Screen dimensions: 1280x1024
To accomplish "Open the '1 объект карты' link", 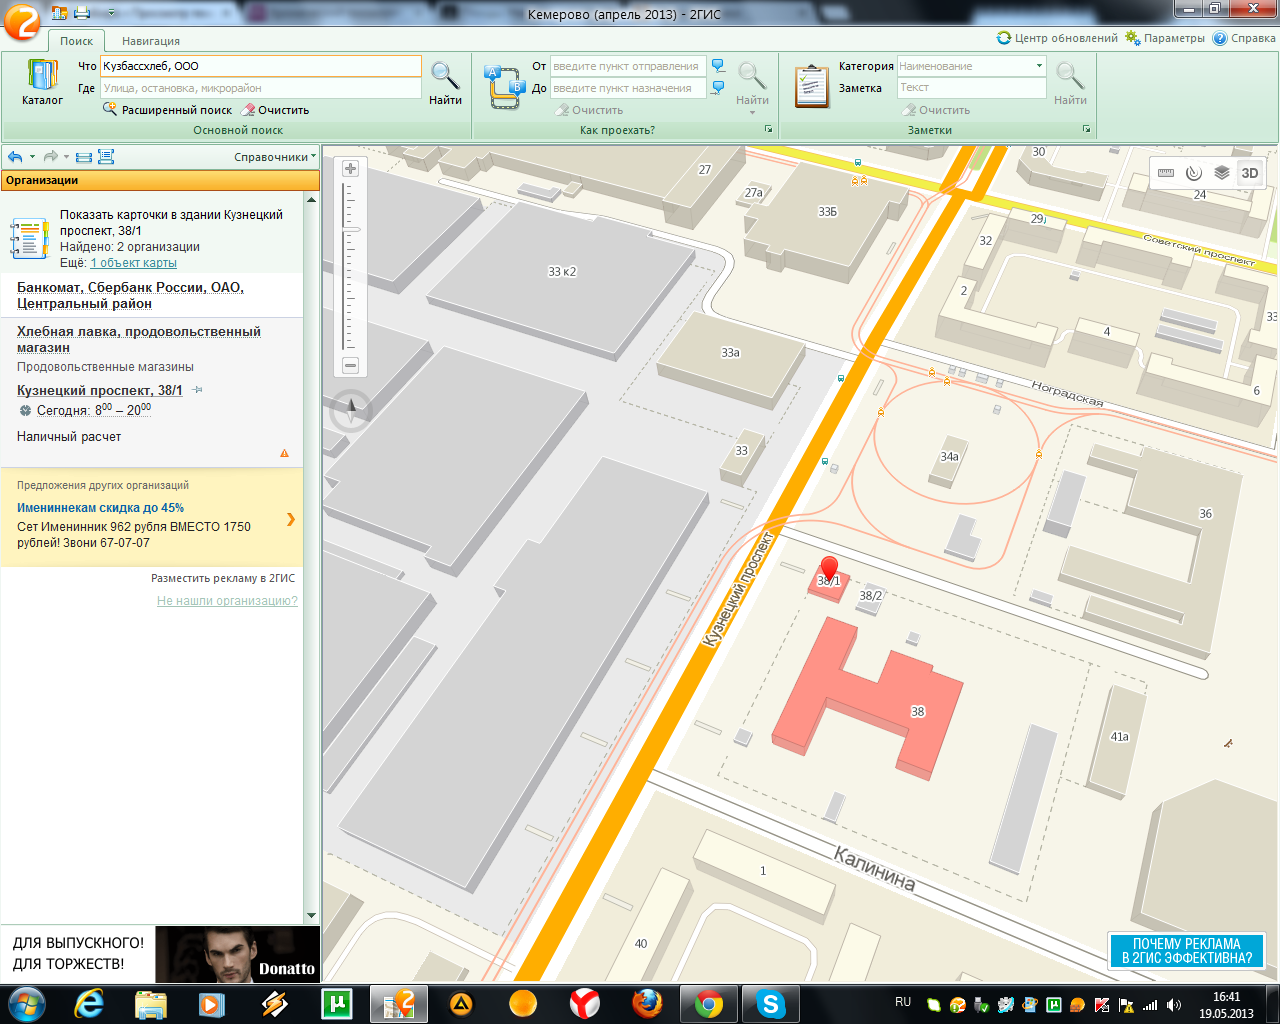I will [x=133, y=263].
